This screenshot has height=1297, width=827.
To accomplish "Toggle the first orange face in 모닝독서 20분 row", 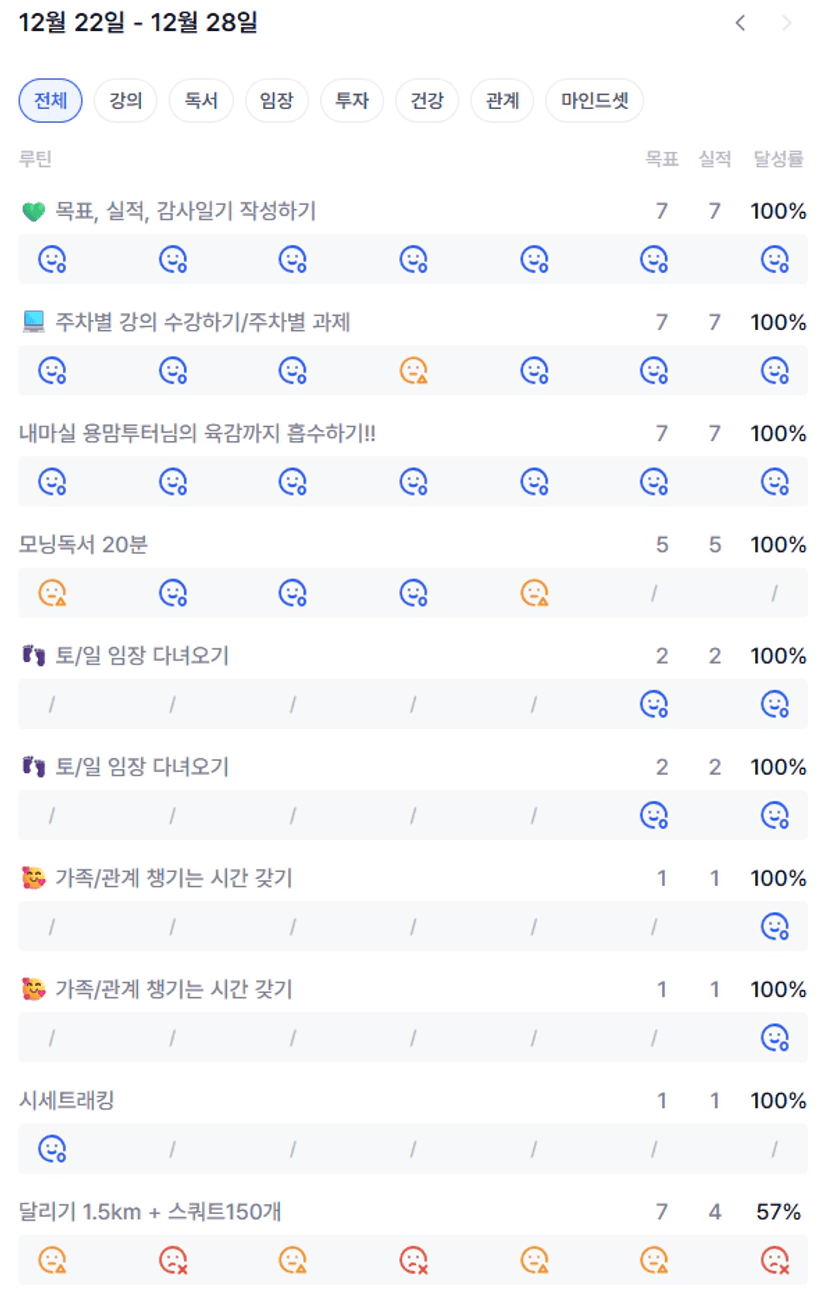I will pyautogui.click(x=52, y=593).
